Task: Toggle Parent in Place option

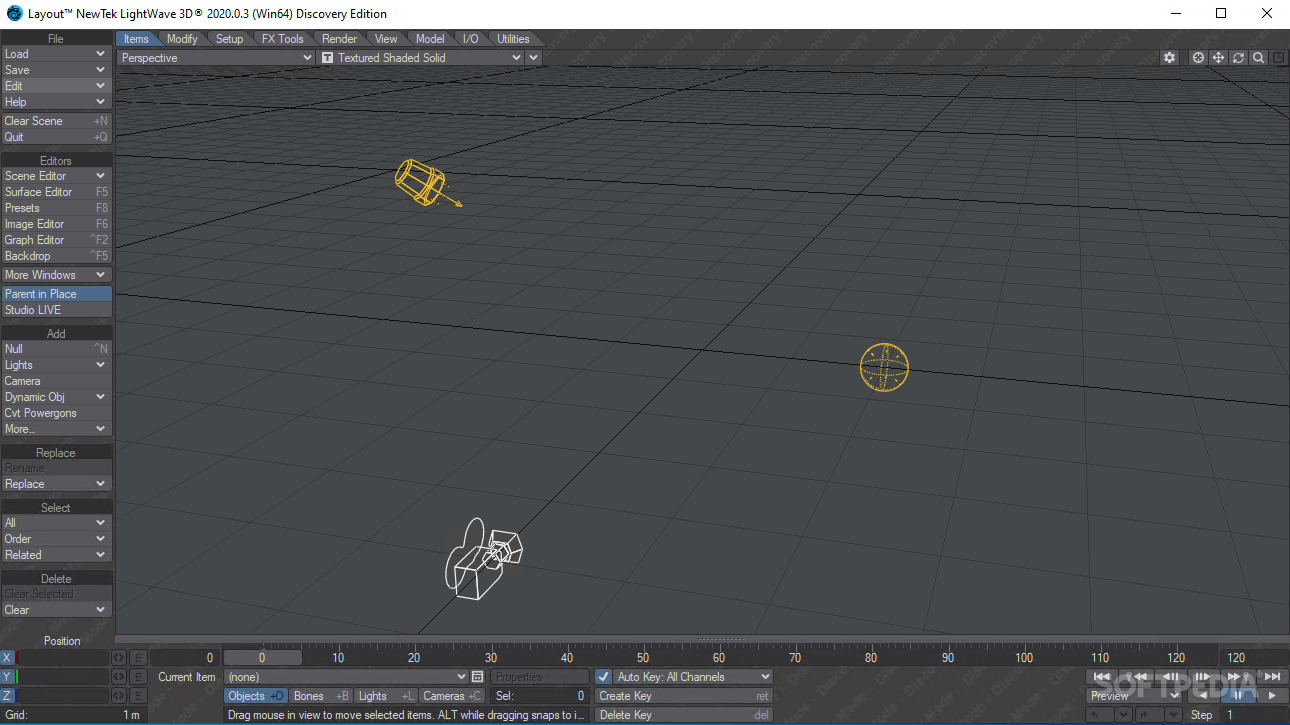Action: tap(56, 294)
